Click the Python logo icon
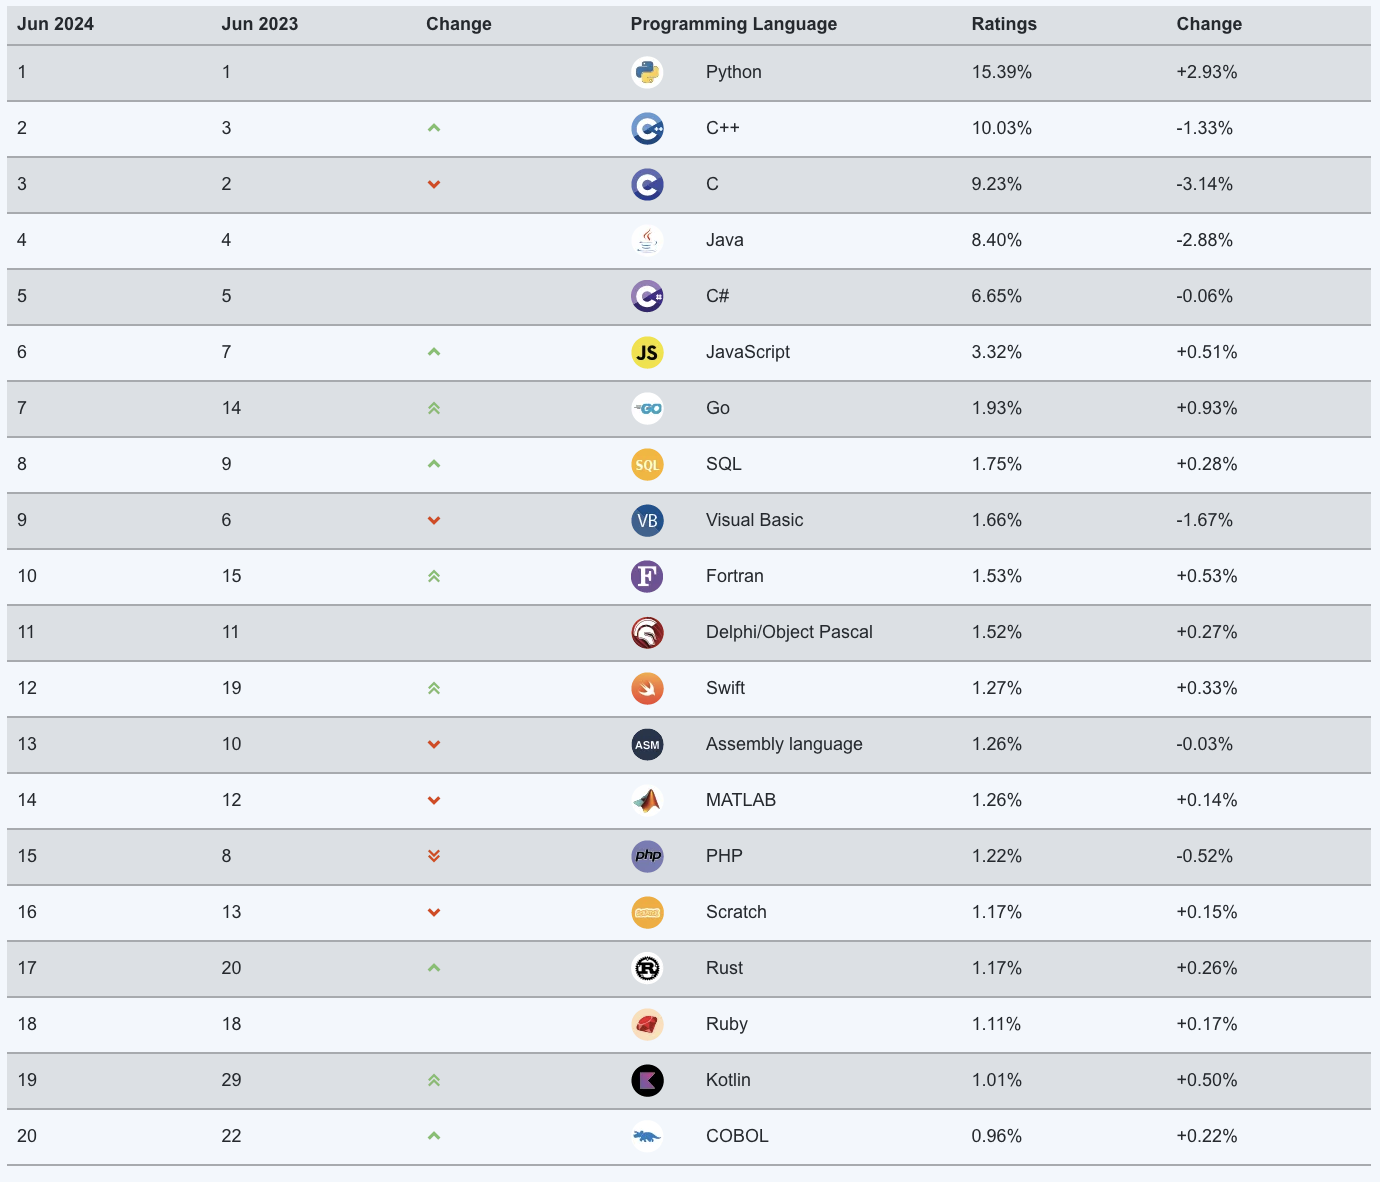Viewport: 1380px width, 1182px height. (x=647, y=72)
